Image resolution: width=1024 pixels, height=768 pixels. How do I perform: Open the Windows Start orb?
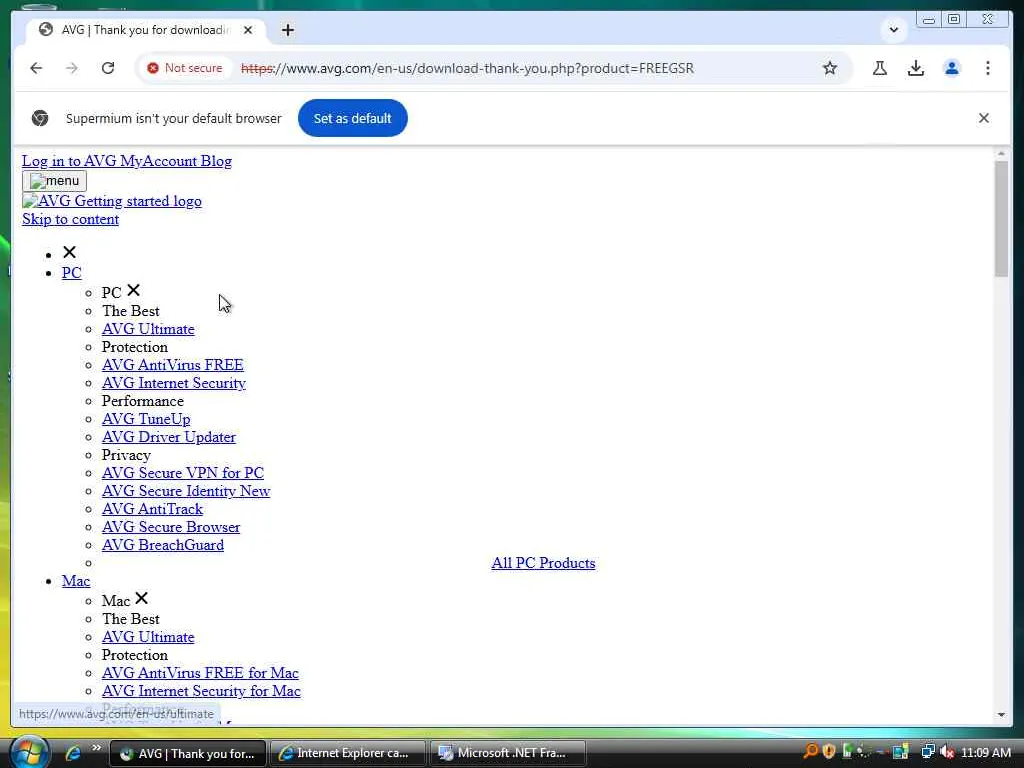click(29, 752)
